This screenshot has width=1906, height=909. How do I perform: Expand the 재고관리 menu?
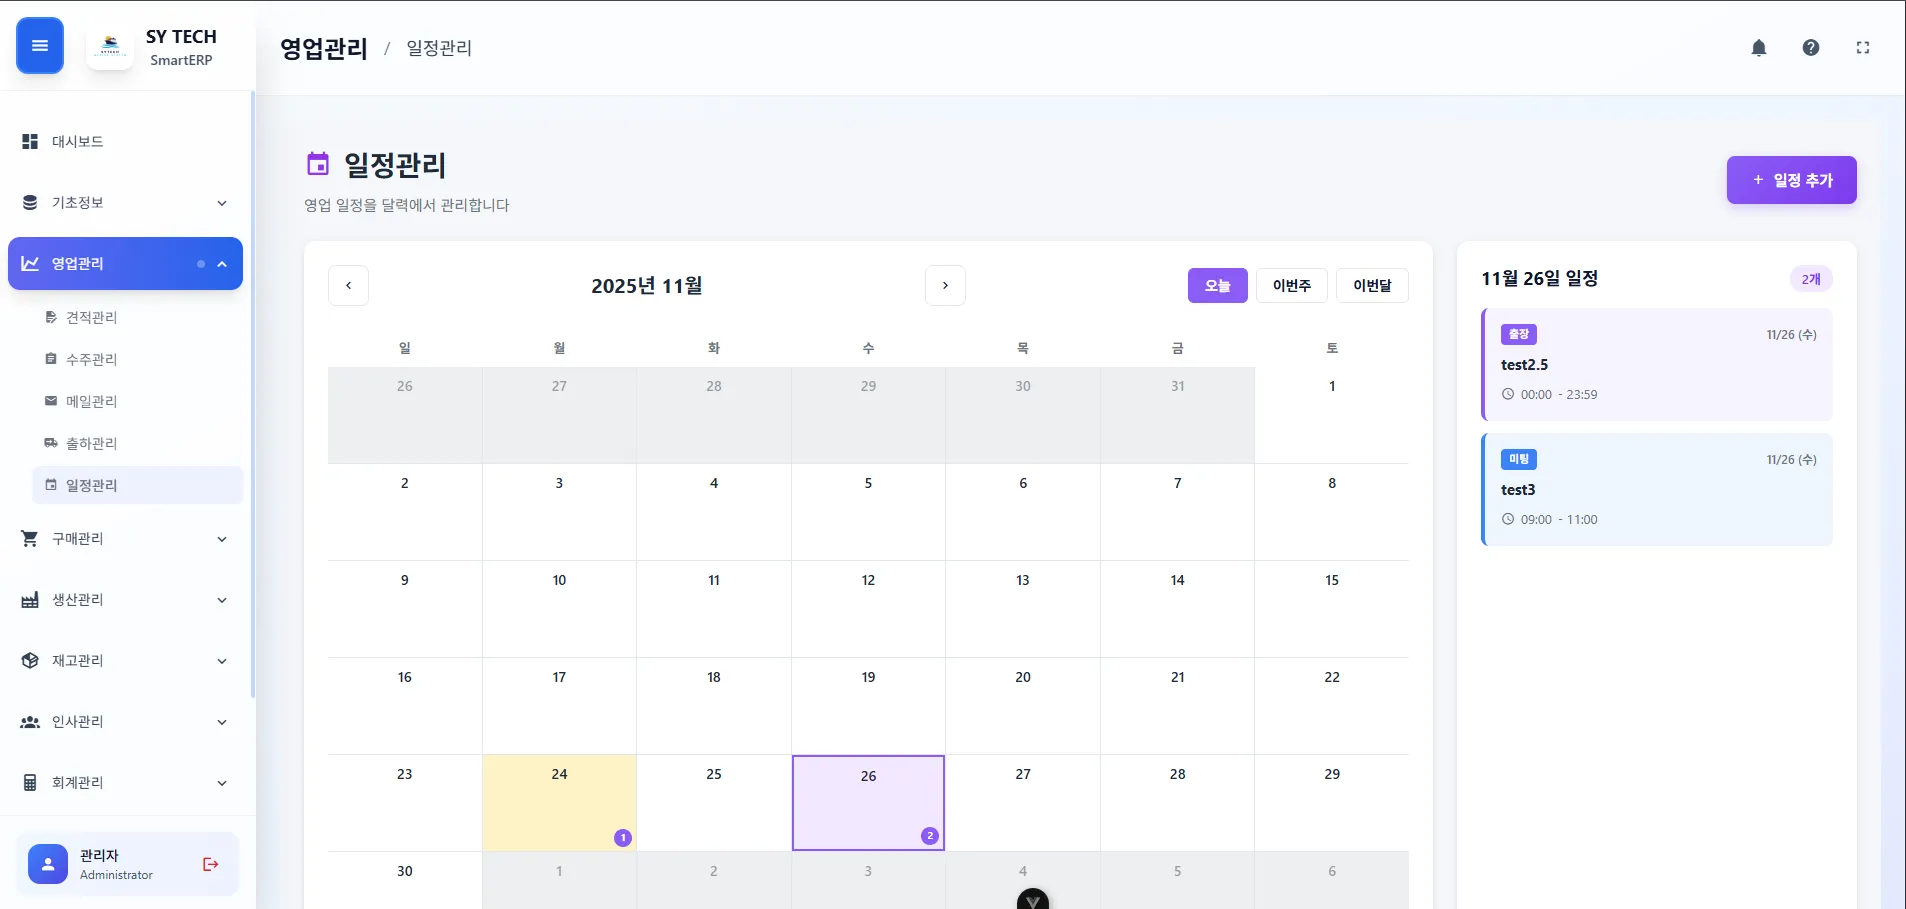[125, 661]
